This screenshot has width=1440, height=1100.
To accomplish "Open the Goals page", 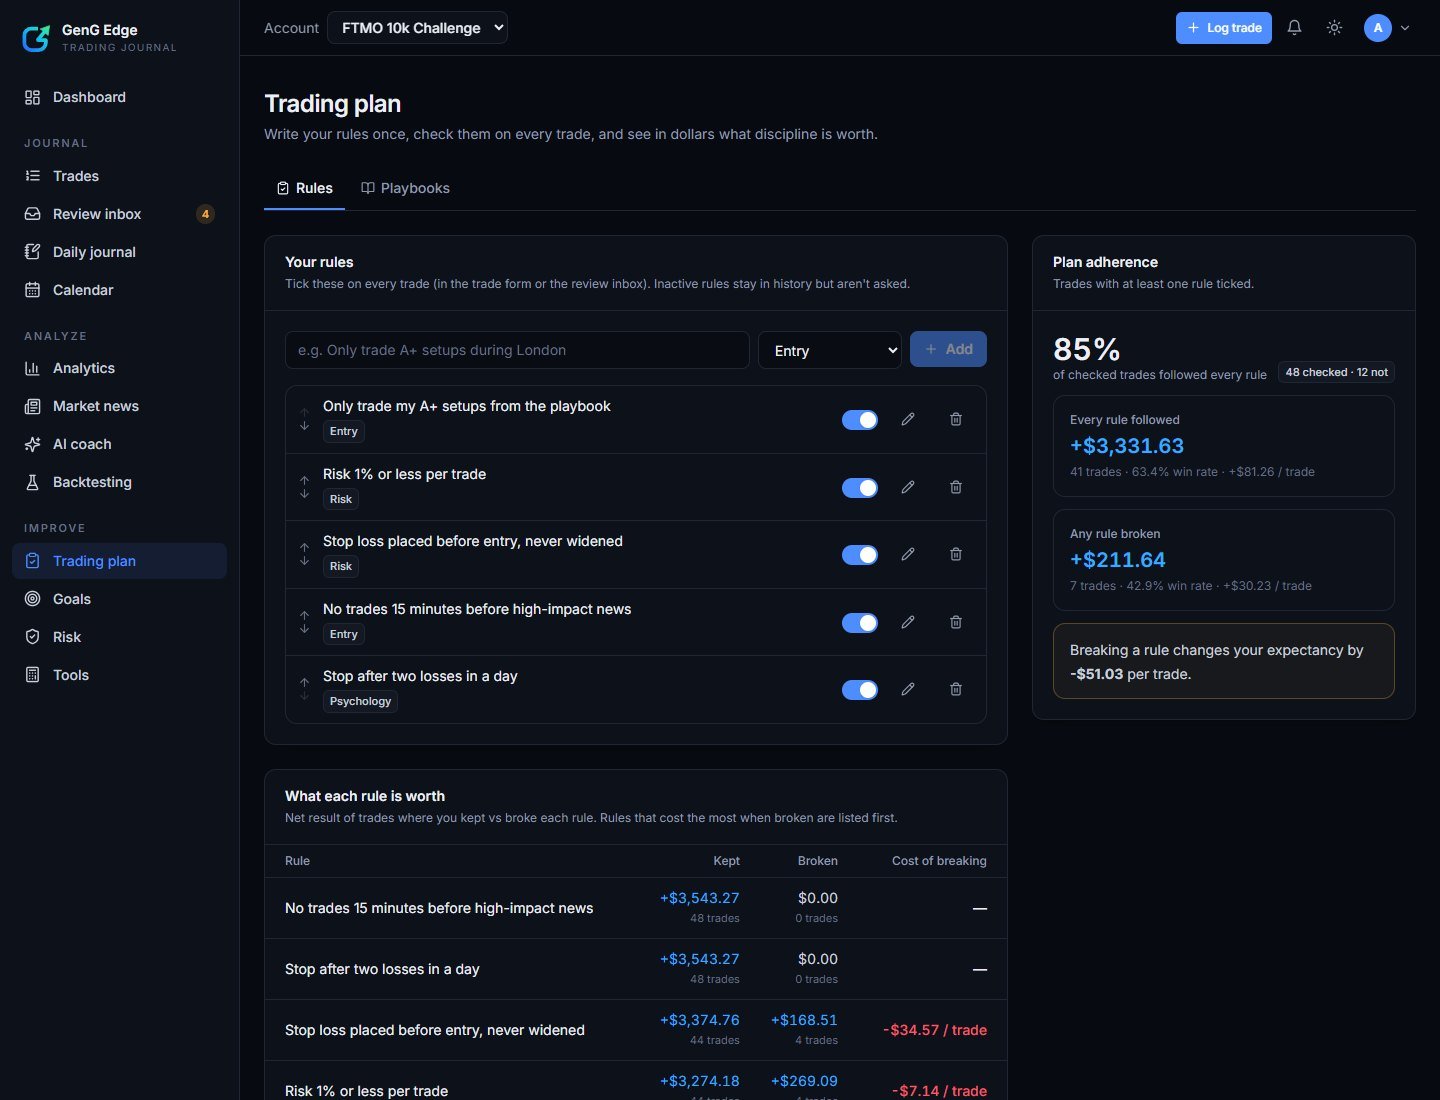I will coord(120,599).
